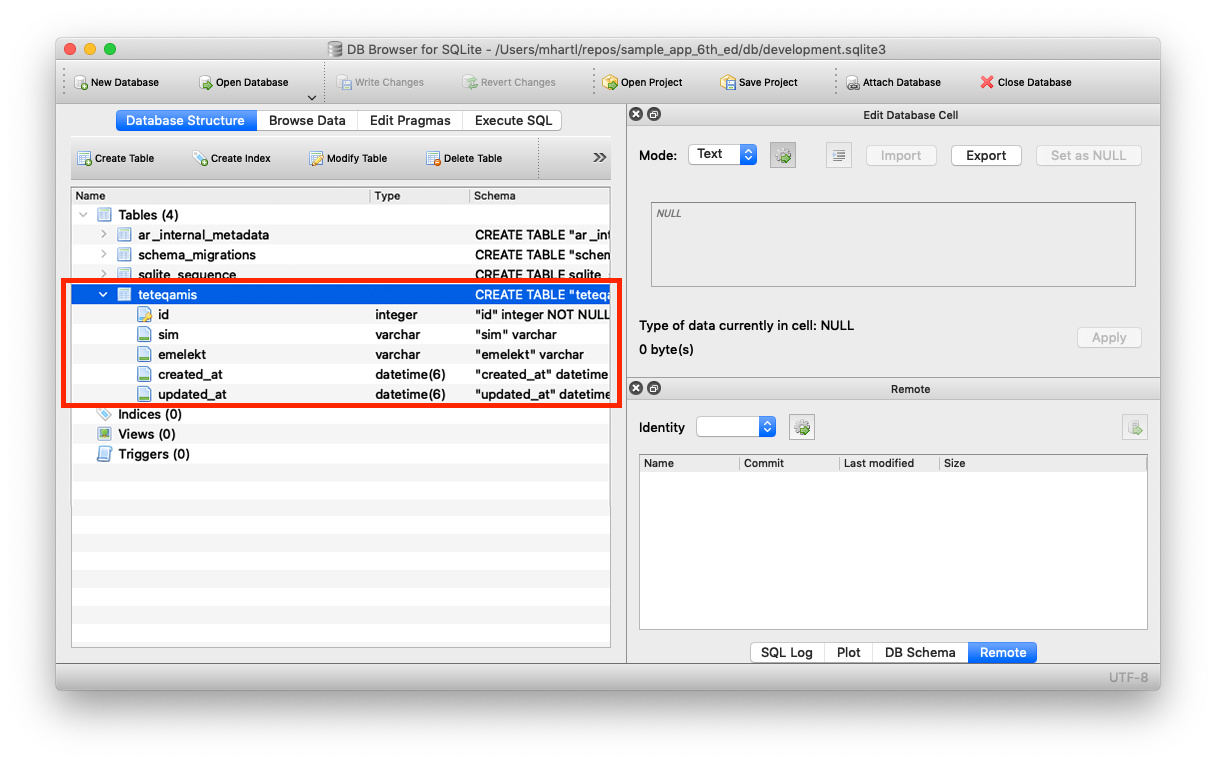Sort Remote list by Commit column
The image size is (1216, 764).
789,463
